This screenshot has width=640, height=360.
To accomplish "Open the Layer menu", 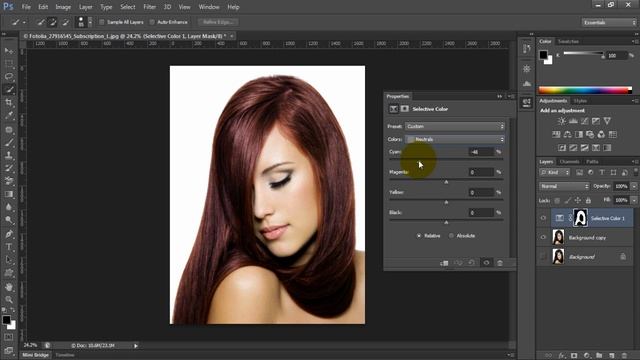I will click(85, 7).
